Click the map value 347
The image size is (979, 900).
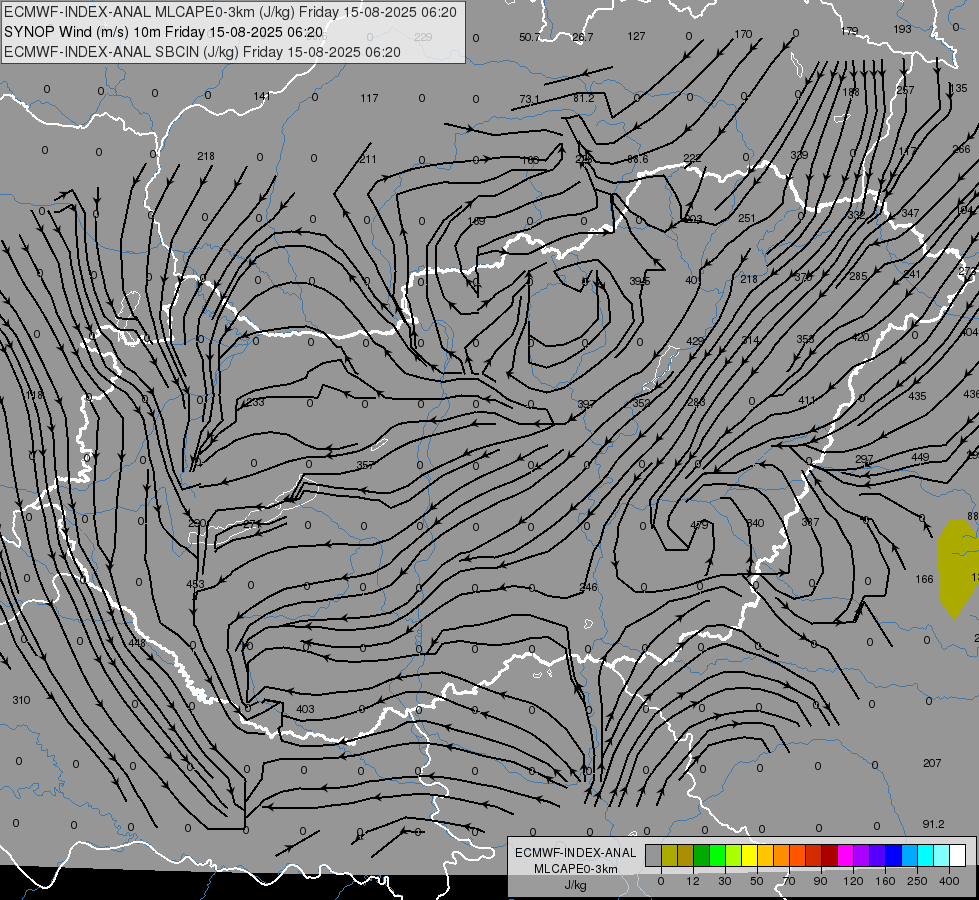[x=910, y=213]
